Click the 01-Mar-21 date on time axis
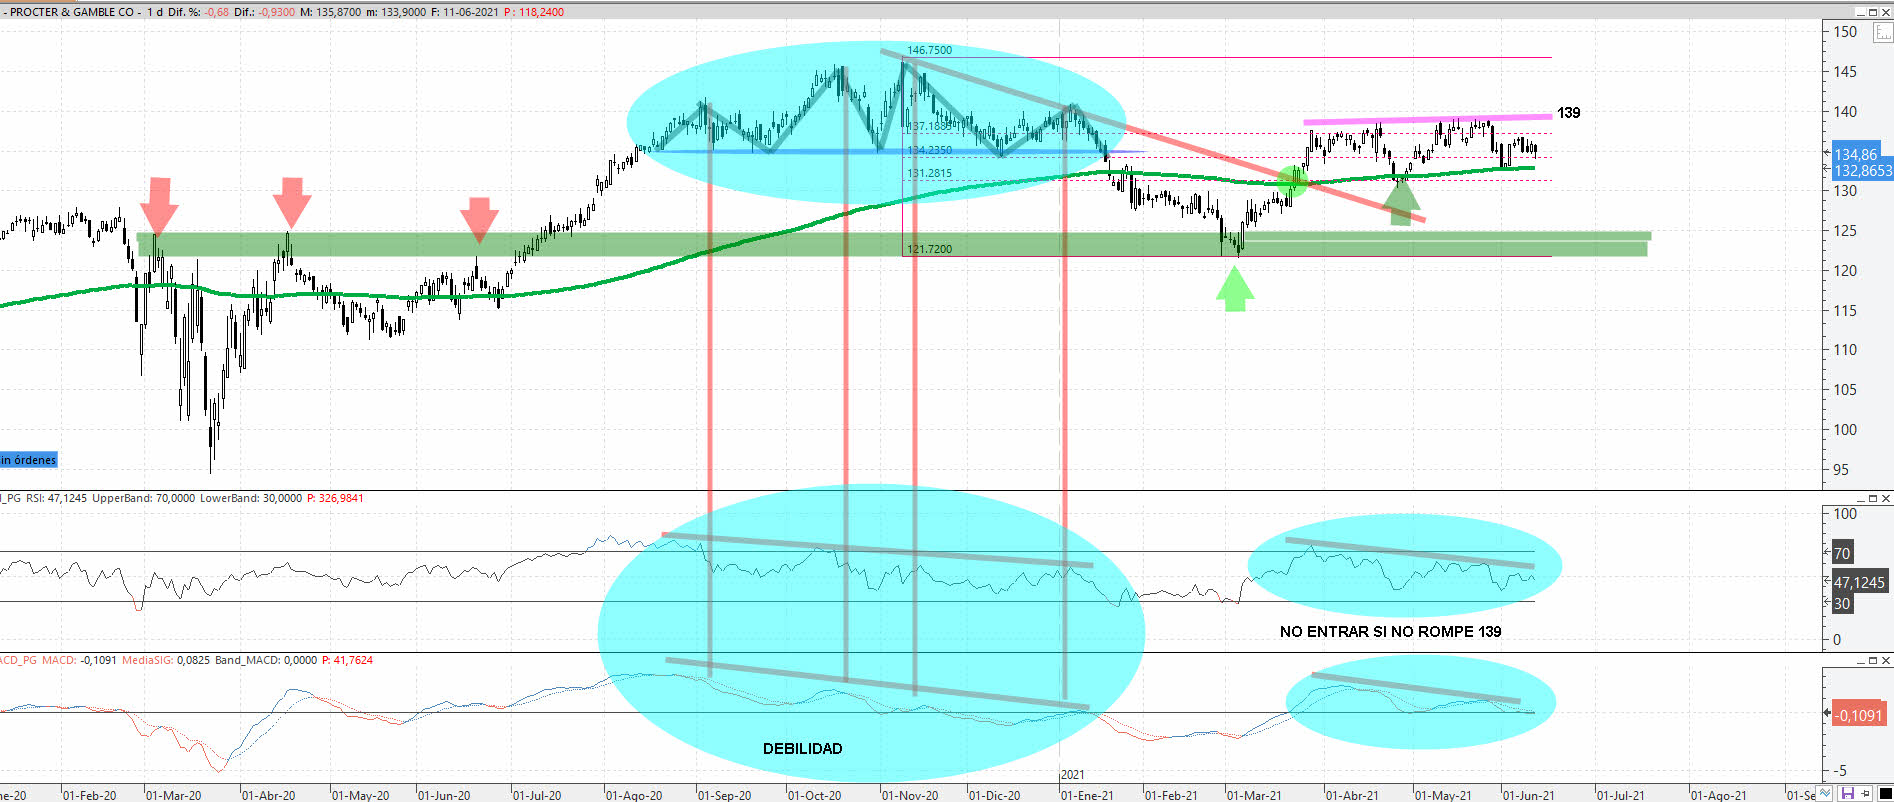Viewport: 1894px width, 802px height. click(x=1254, y=795)
